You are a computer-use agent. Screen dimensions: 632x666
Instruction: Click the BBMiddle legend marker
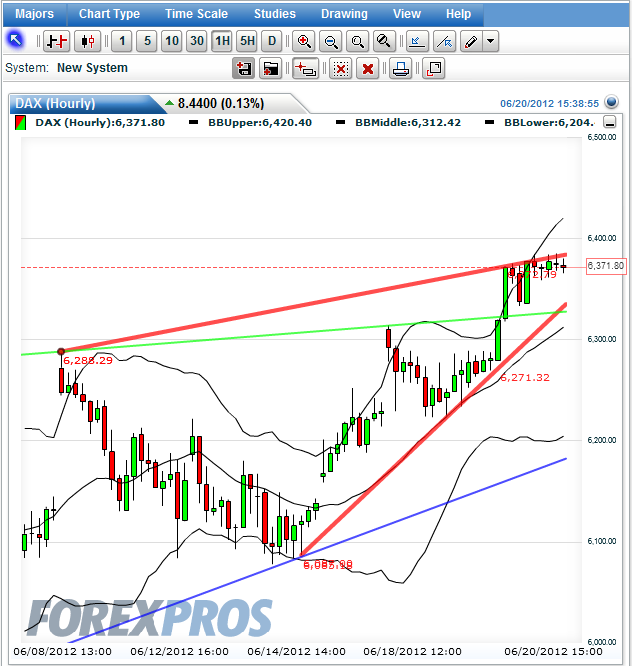[340, 123]
